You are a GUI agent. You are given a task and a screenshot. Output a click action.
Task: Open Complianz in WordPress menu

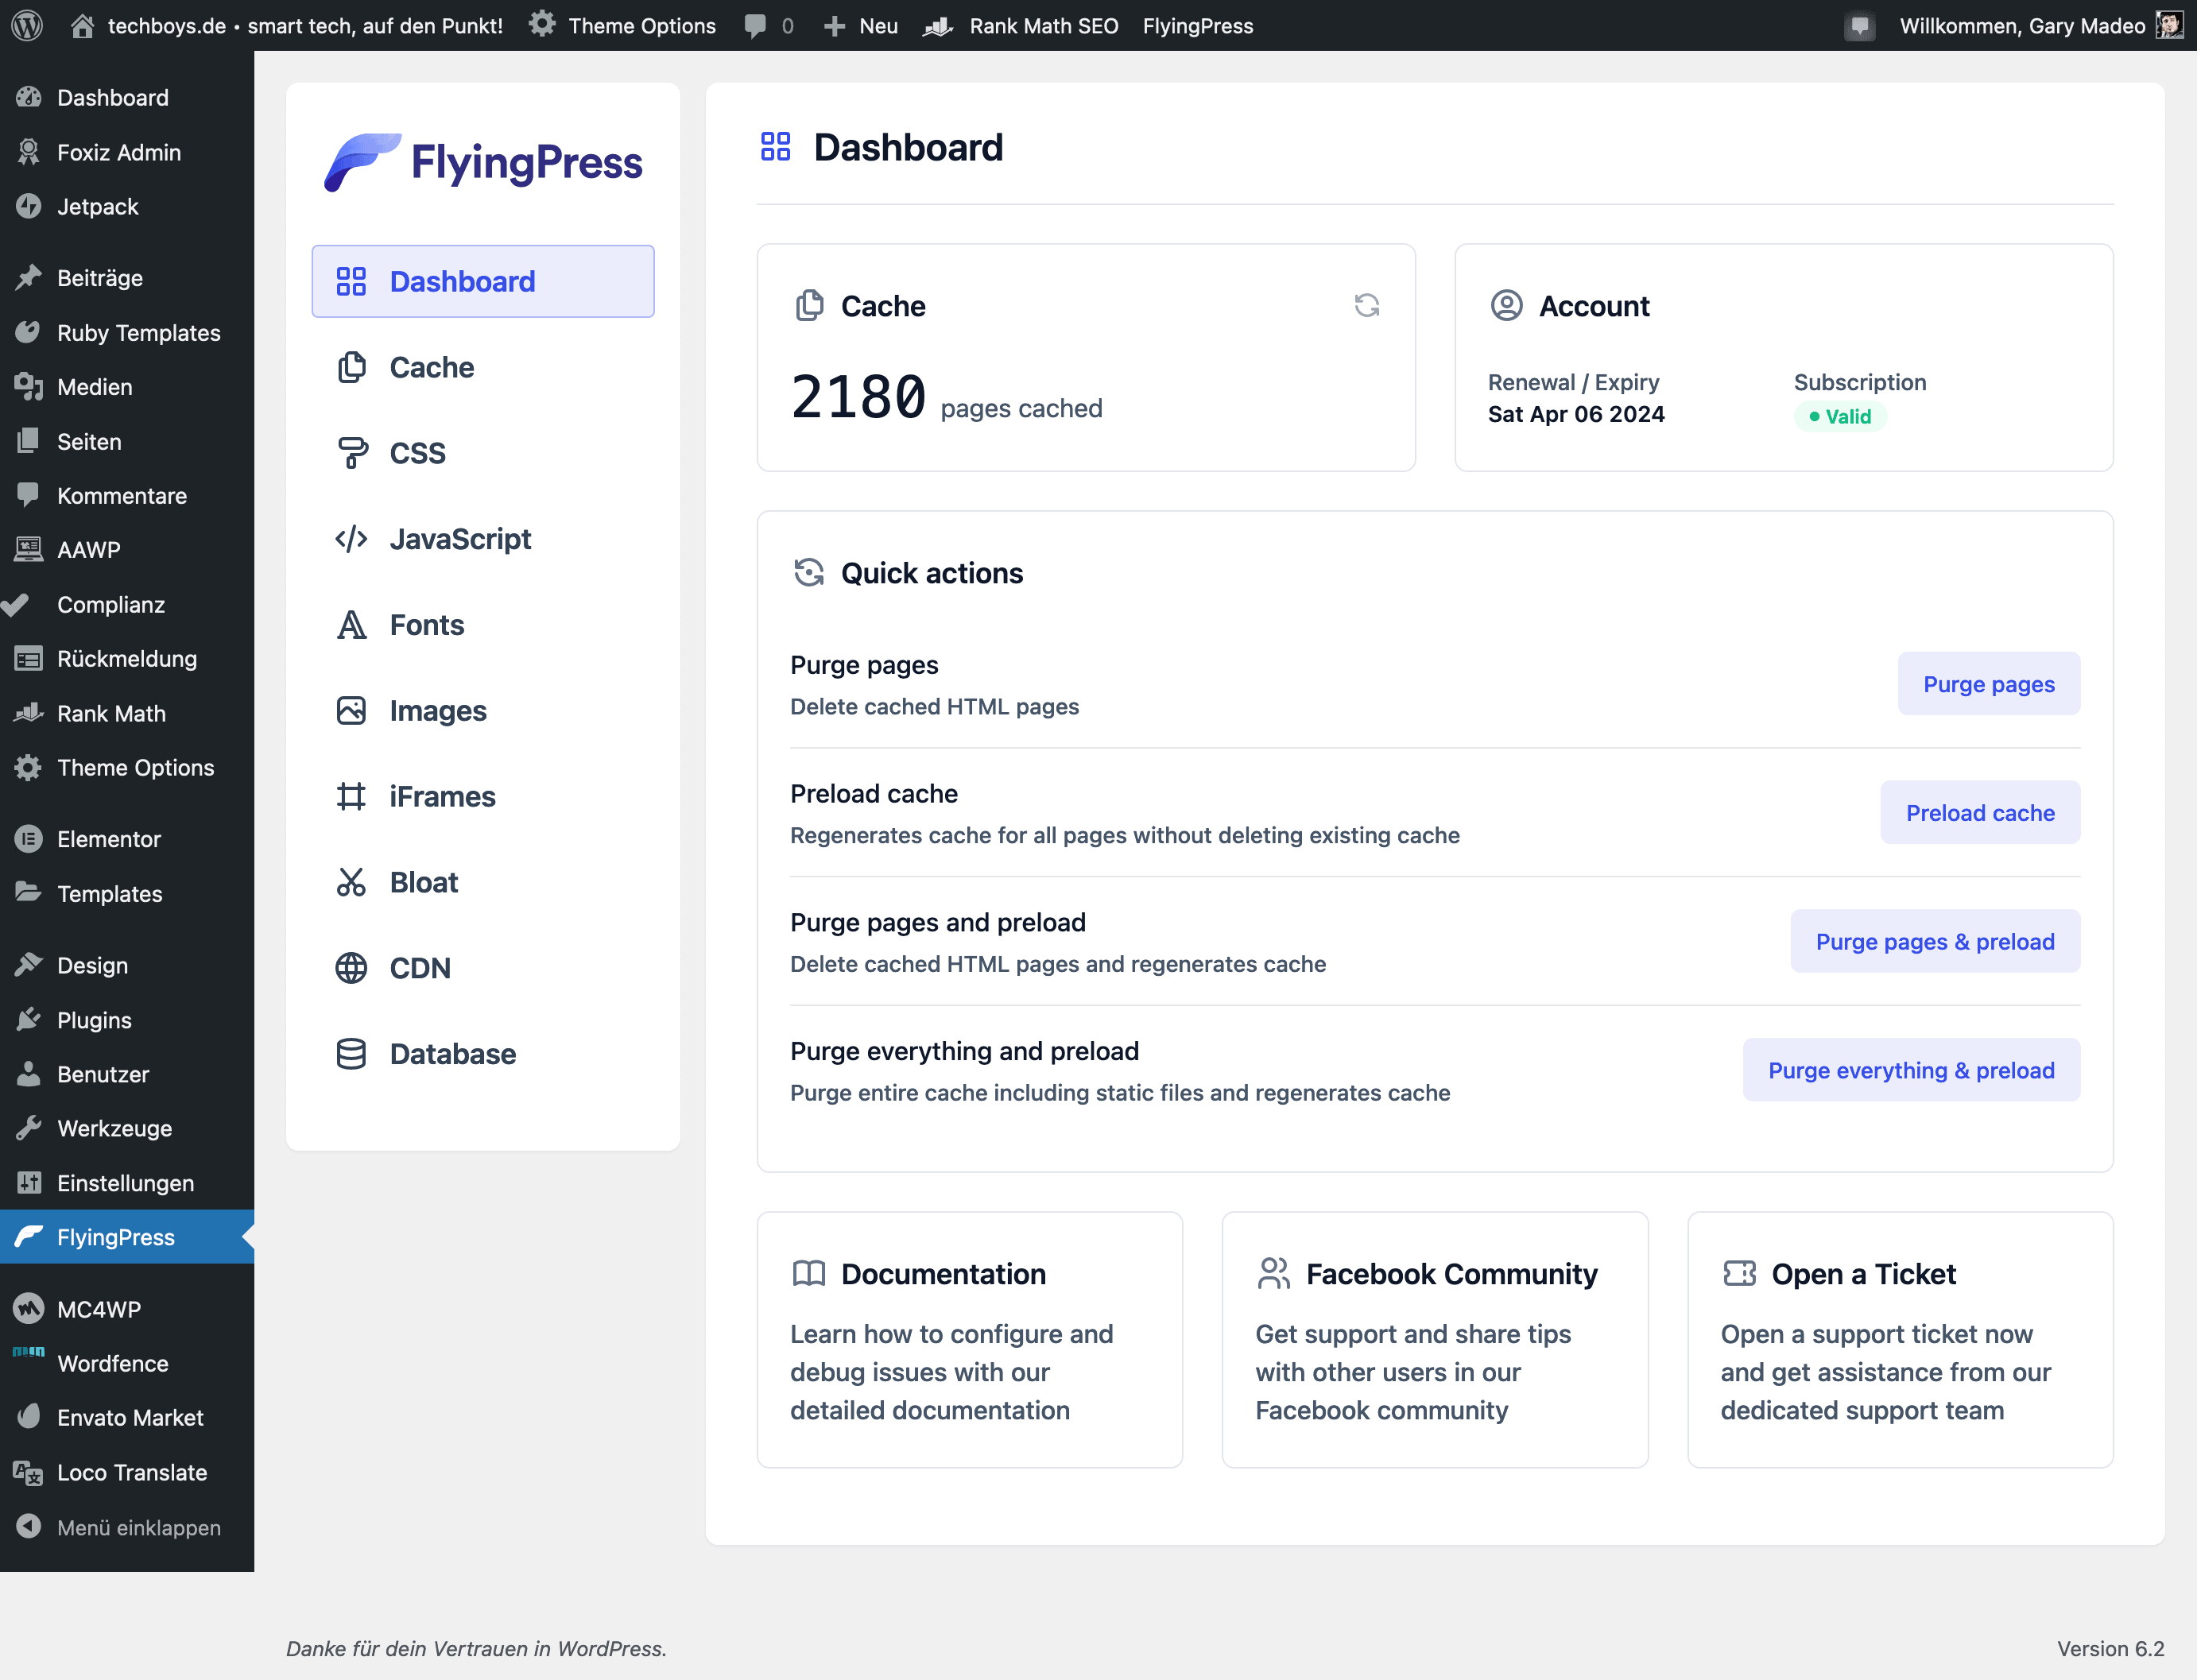coord(127,604)
